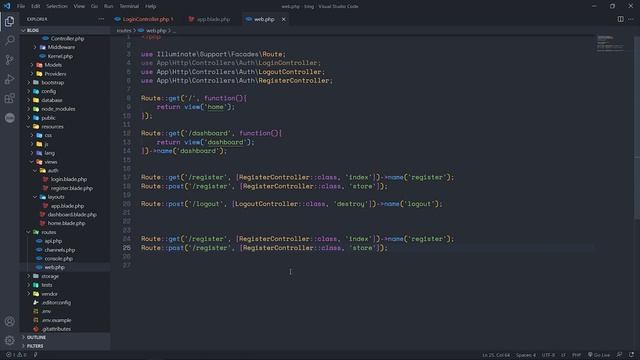
Task: Expand the bootstrap folder
Action: coord(65,82)
